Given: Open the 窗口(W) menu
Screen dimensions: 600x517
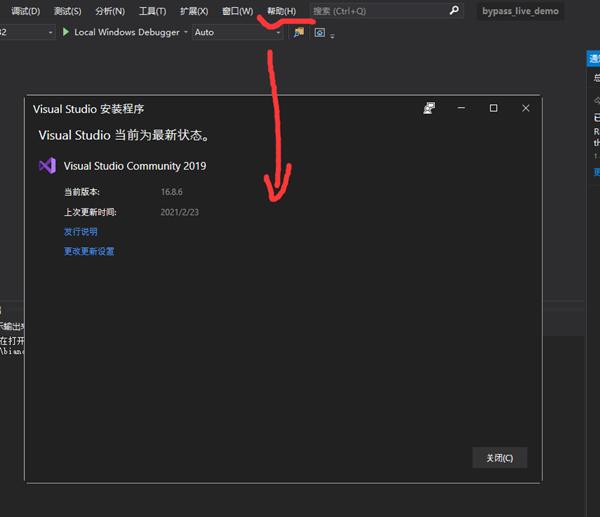Looking at the screenshot, I should point(237,11).
